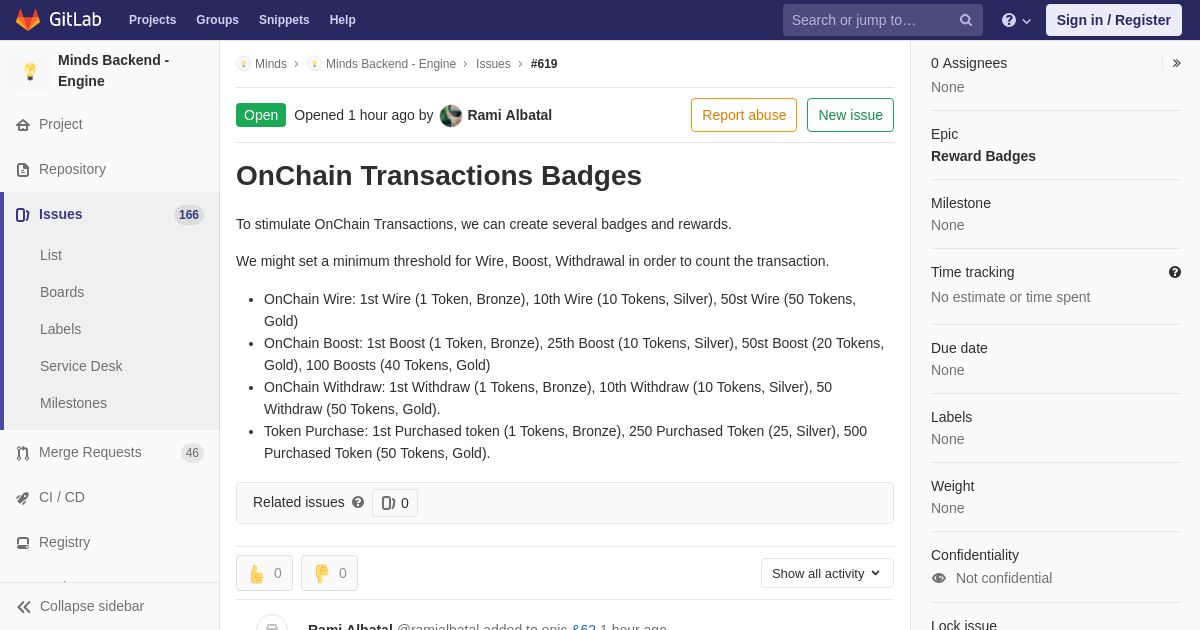Click the time tracking help icon

tap(1175, 272)
